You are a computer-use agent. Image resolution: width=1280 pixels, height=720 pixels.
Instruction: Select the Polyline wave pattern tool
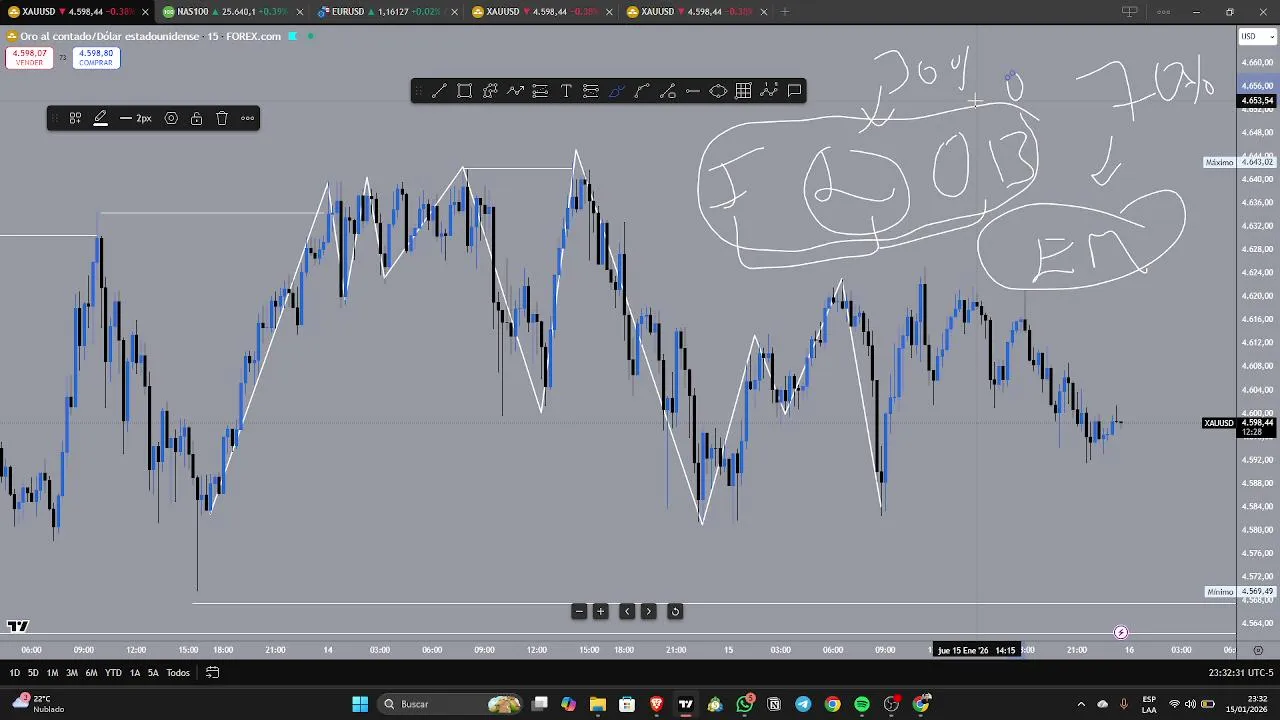(x=769, y=91)
